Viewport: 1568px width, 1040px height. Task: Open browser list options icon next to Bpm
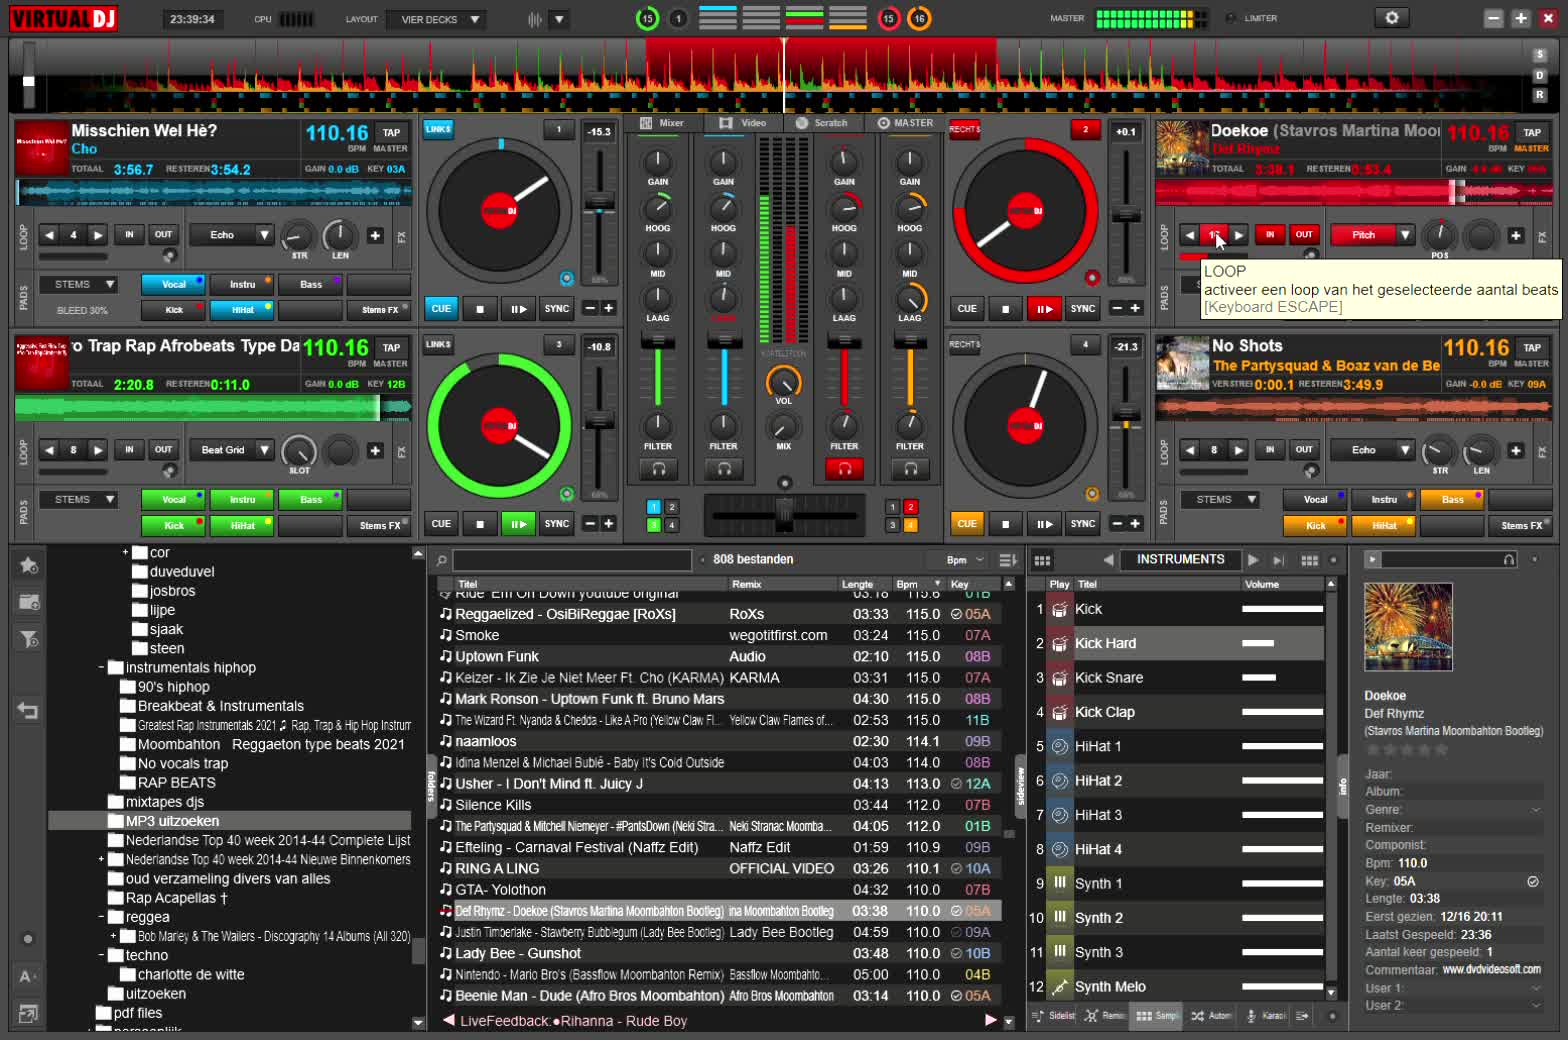coord(1008,560)
